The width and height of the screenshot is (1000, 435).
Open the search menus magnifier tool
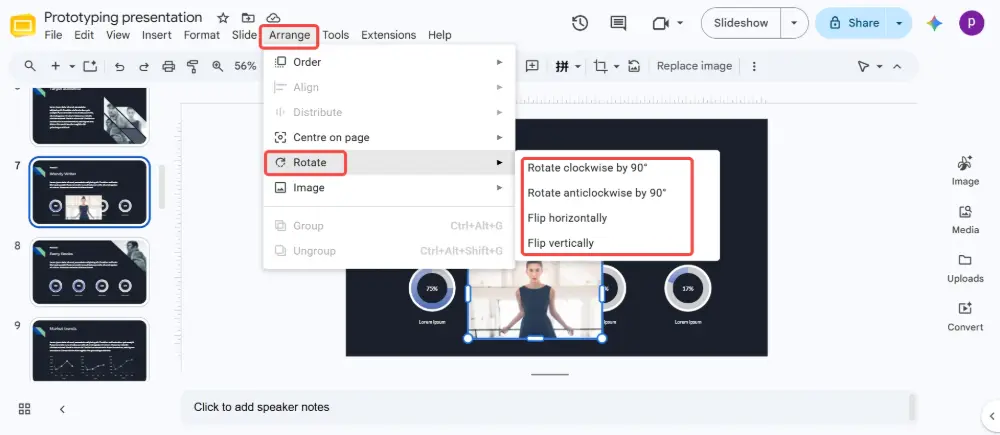[30, 66]
